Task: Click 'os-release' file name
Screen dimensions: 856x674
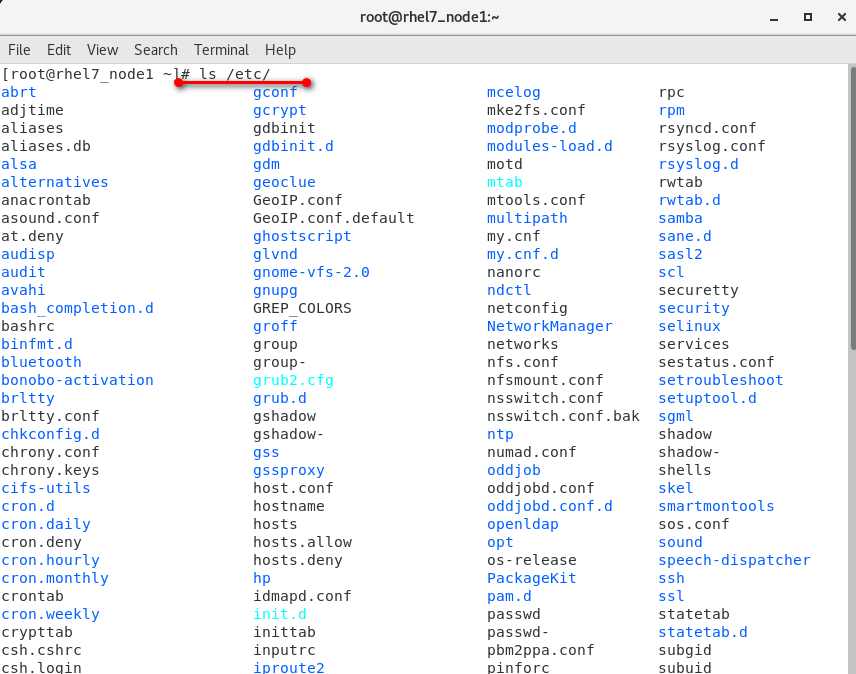Action: point(532,560)
